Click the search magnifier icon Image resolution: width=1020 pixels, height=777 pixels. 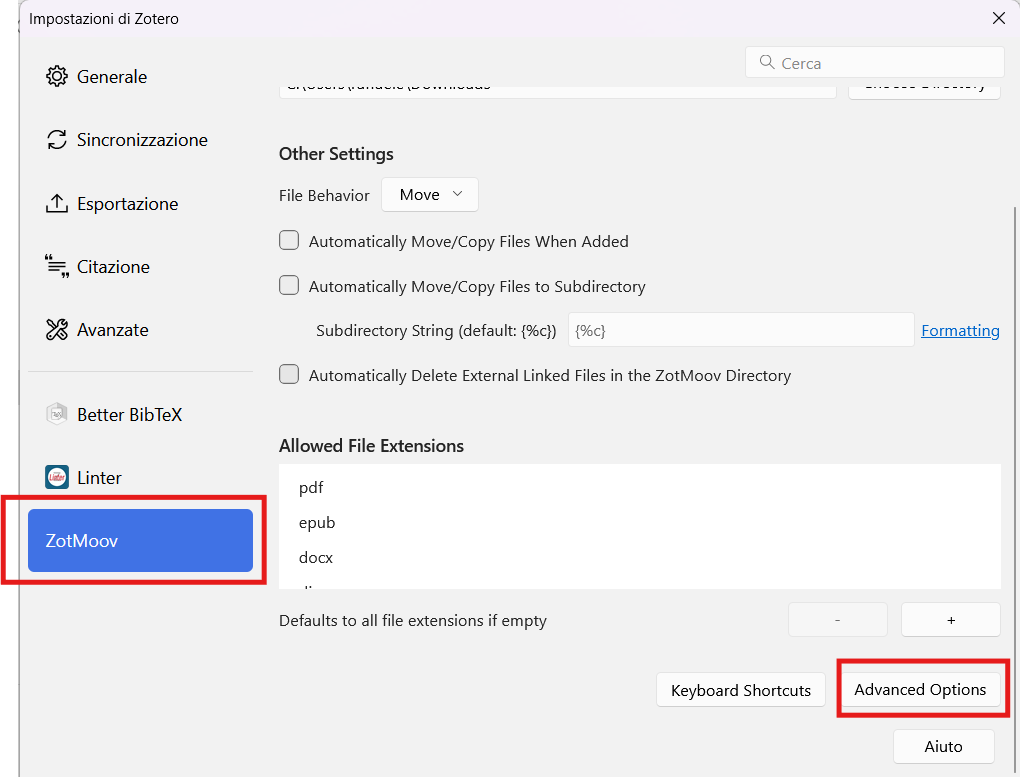[767, 62]
